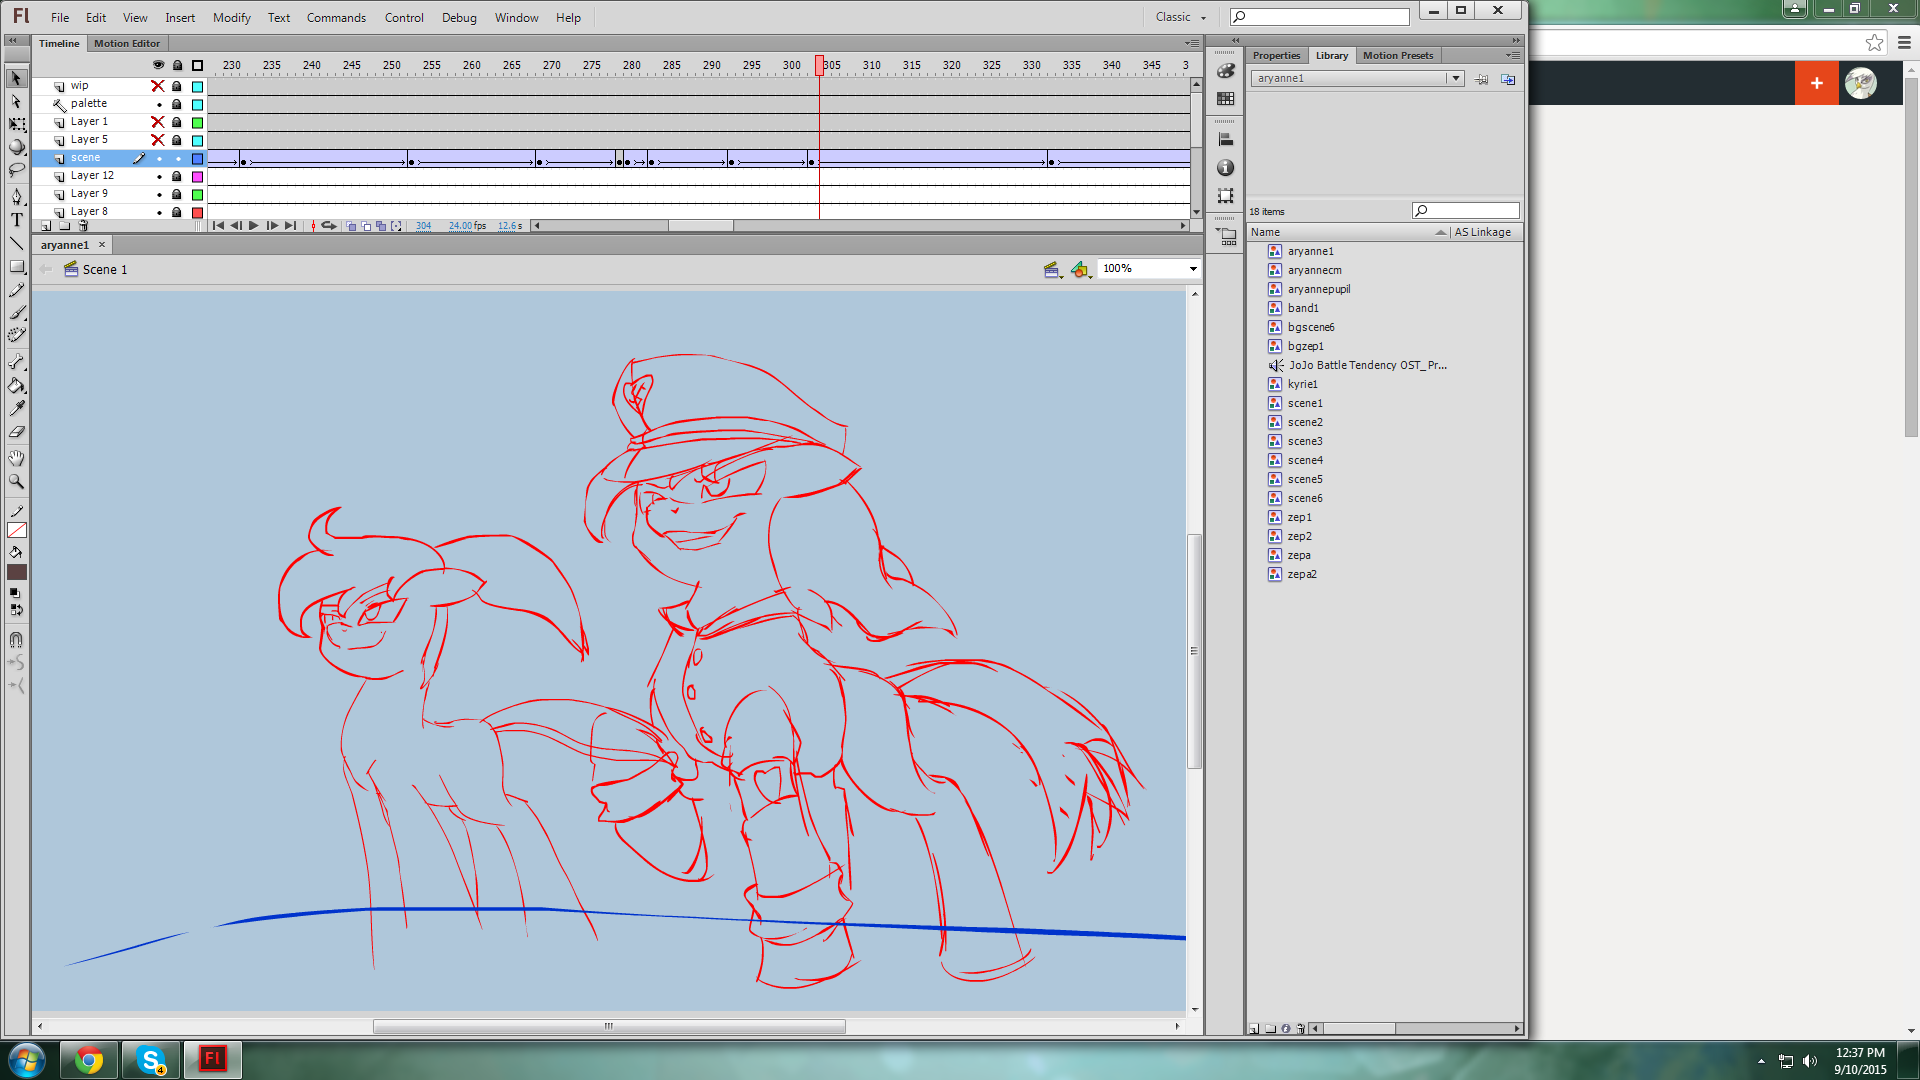Select scene3 in the library list
This screenshot has width=1920, height=1080.
click(1304, 441)
